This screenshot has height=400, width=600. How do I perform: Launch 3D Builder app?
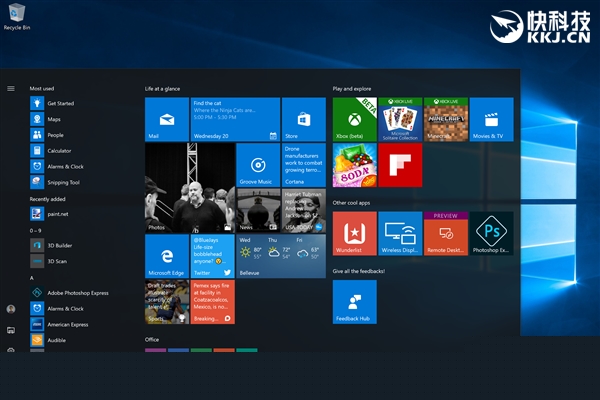51,245
